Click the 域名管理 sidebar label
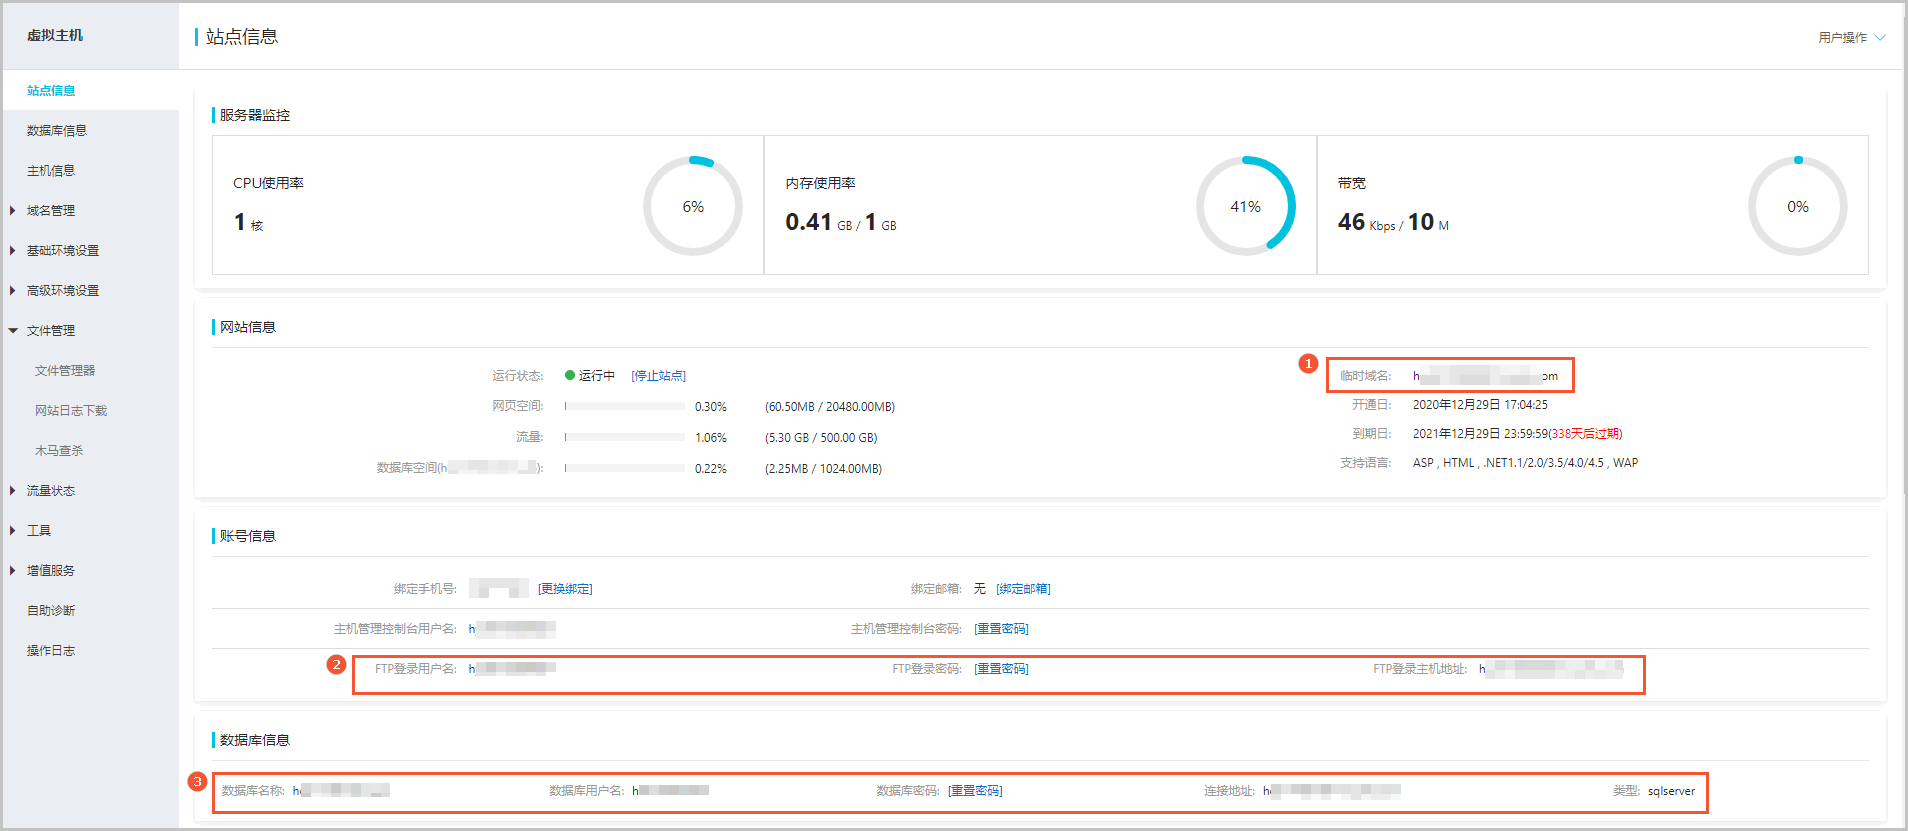1908x831 pixels. click(51, 210)
